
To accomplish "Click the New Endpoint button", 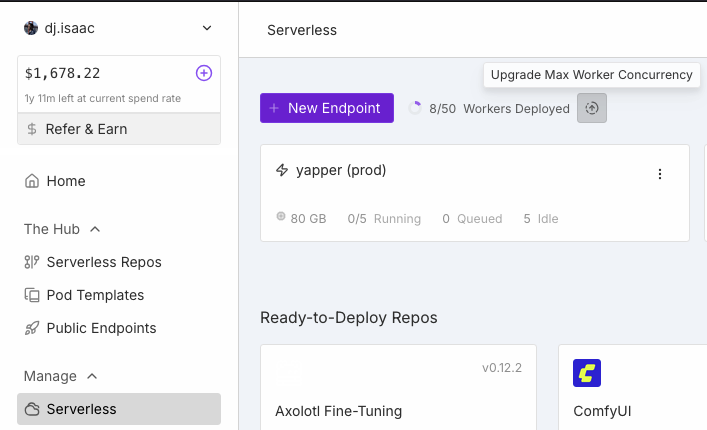I will pyautogui.click(x=326, y=108).
